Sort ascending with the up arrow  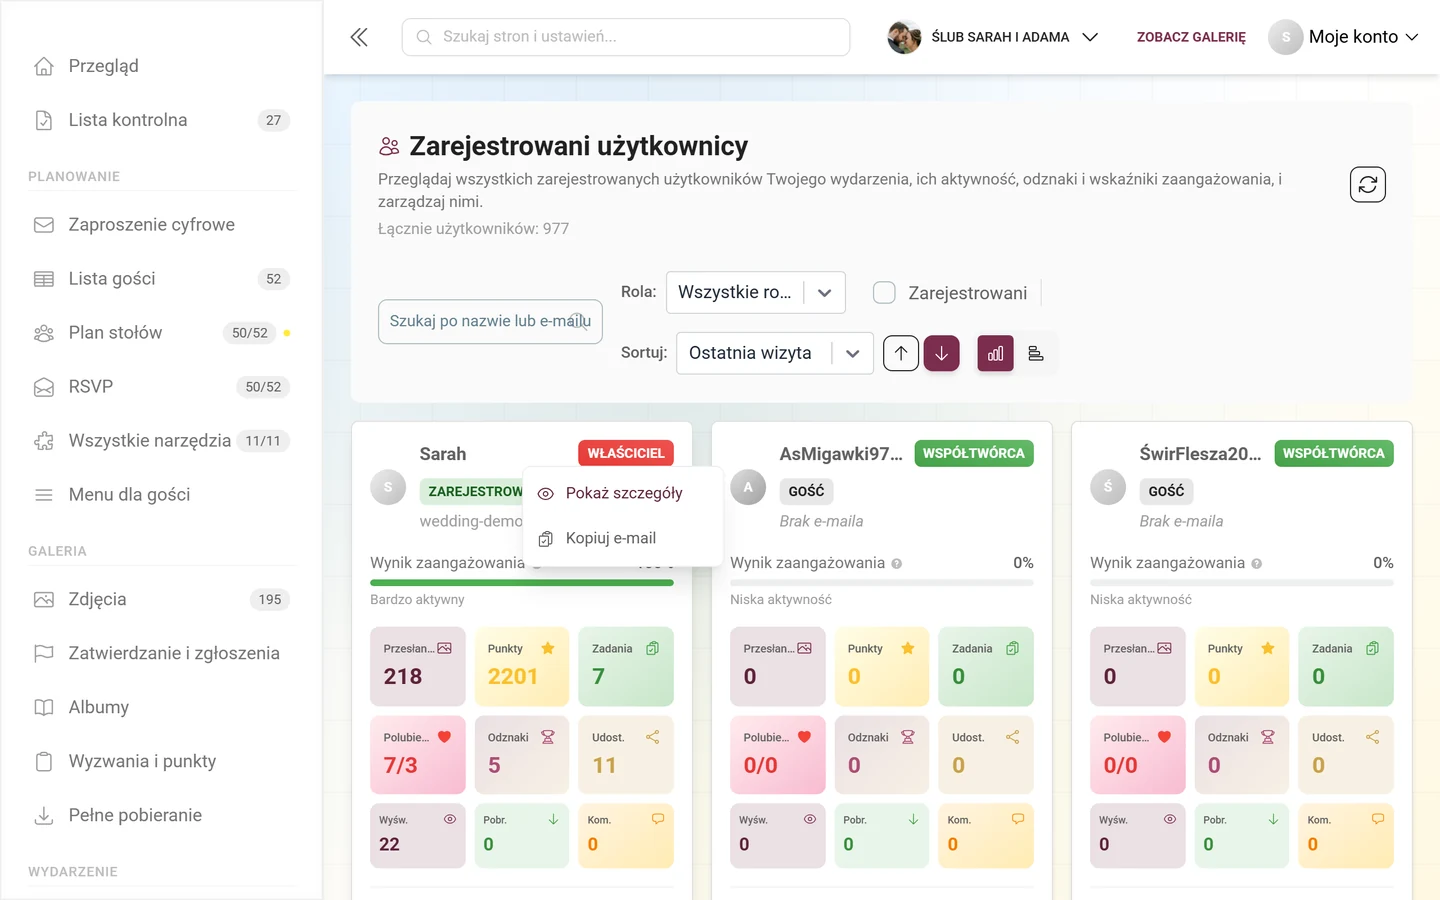[x=901, y=353]
